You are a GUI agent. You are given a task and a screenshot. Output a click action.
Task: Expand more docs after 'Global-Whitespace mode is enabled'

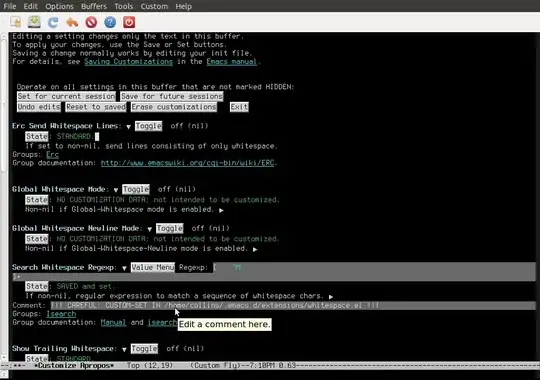pyautogui.click(x=221, y=210)
